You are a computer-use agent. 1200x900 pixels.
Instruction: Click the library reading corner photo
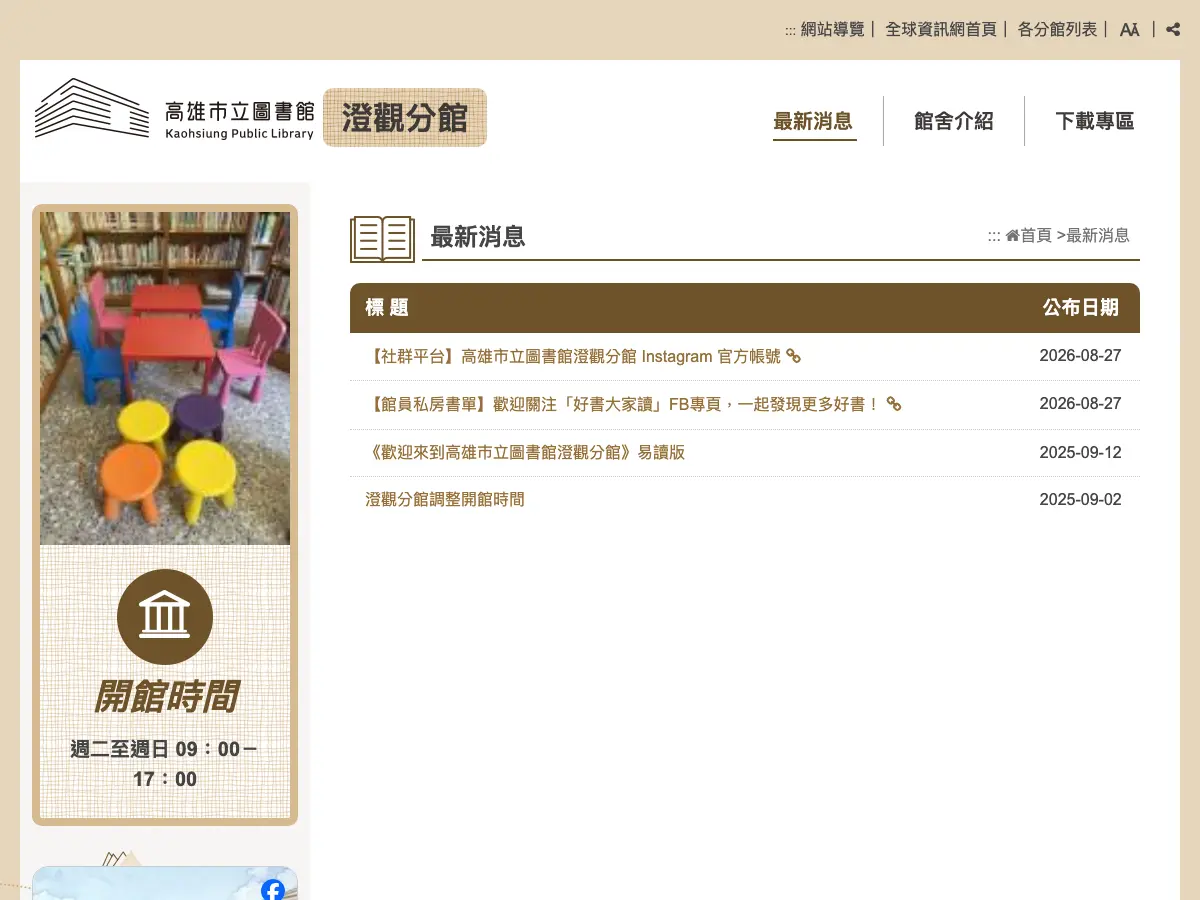tap(165, 378)
